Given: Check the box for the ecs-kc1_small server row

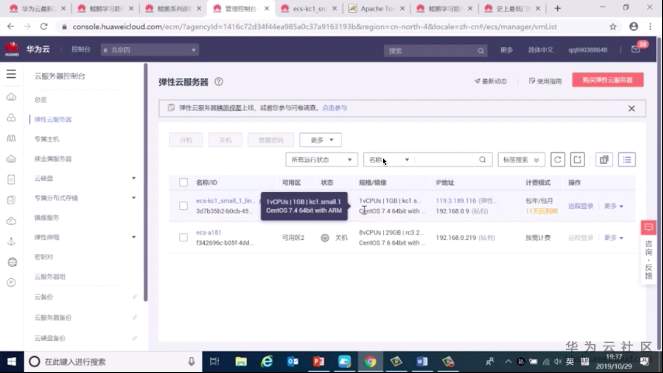Looking at the screenshot, I should [x=183, y=206].
